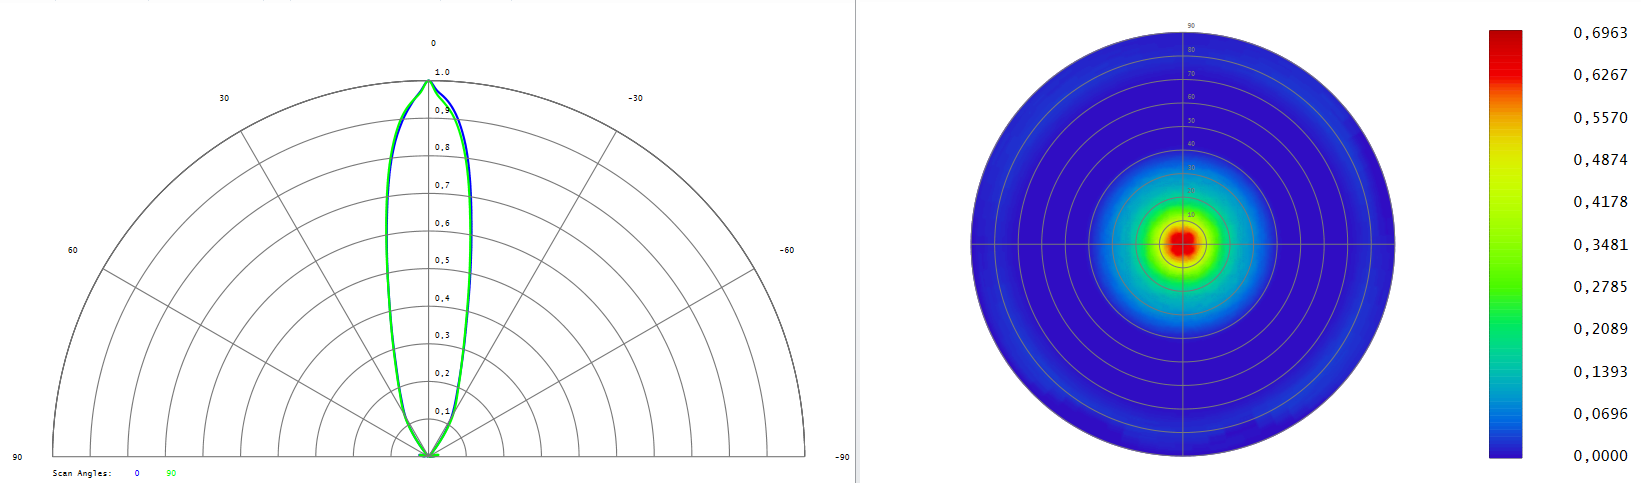Click the rainbow color scale bar
1641x483 pixels.
[1505, 244]
